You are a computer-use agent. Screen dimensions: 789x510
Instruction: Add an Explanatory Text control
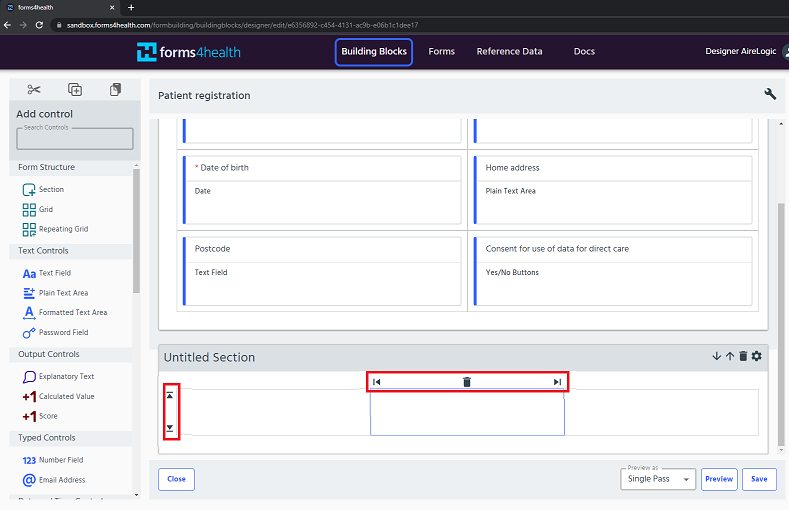pyautogui.click(x=58, y=377)
